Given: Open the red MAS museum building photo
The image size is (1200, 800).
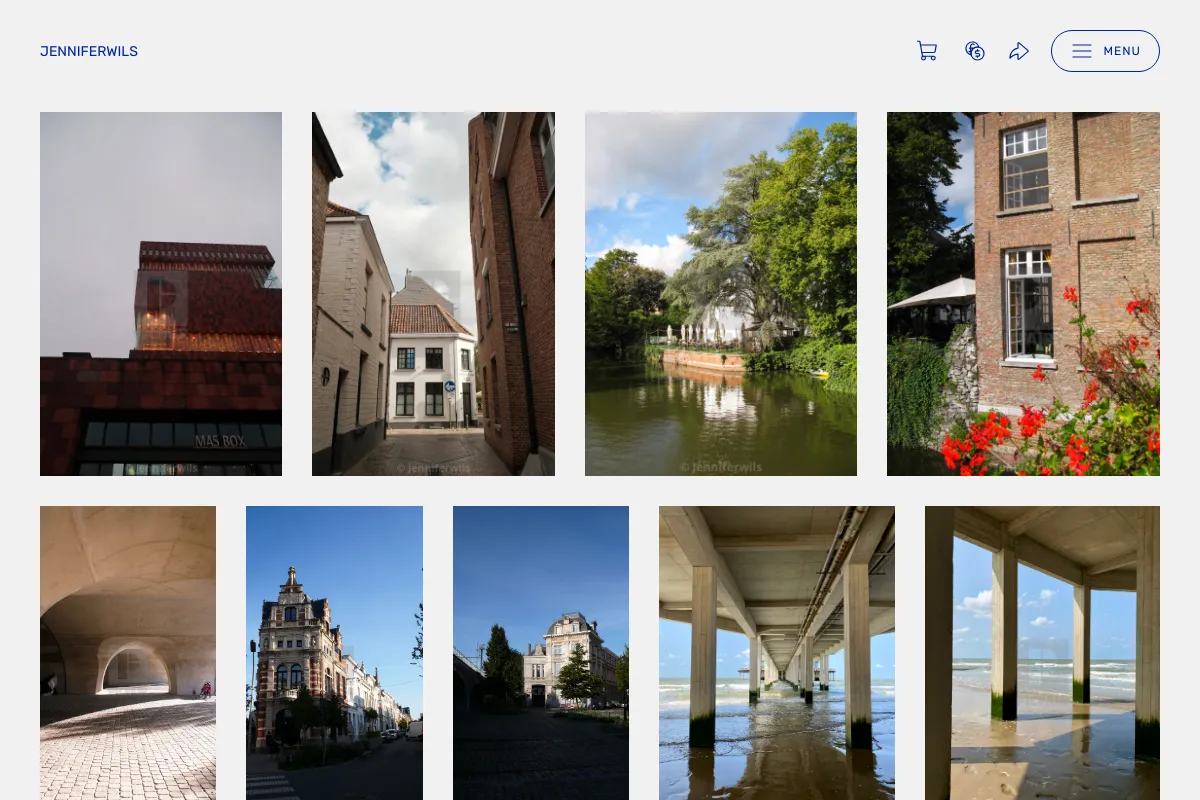Looking at the screenshot, I should tap(161, 294).
